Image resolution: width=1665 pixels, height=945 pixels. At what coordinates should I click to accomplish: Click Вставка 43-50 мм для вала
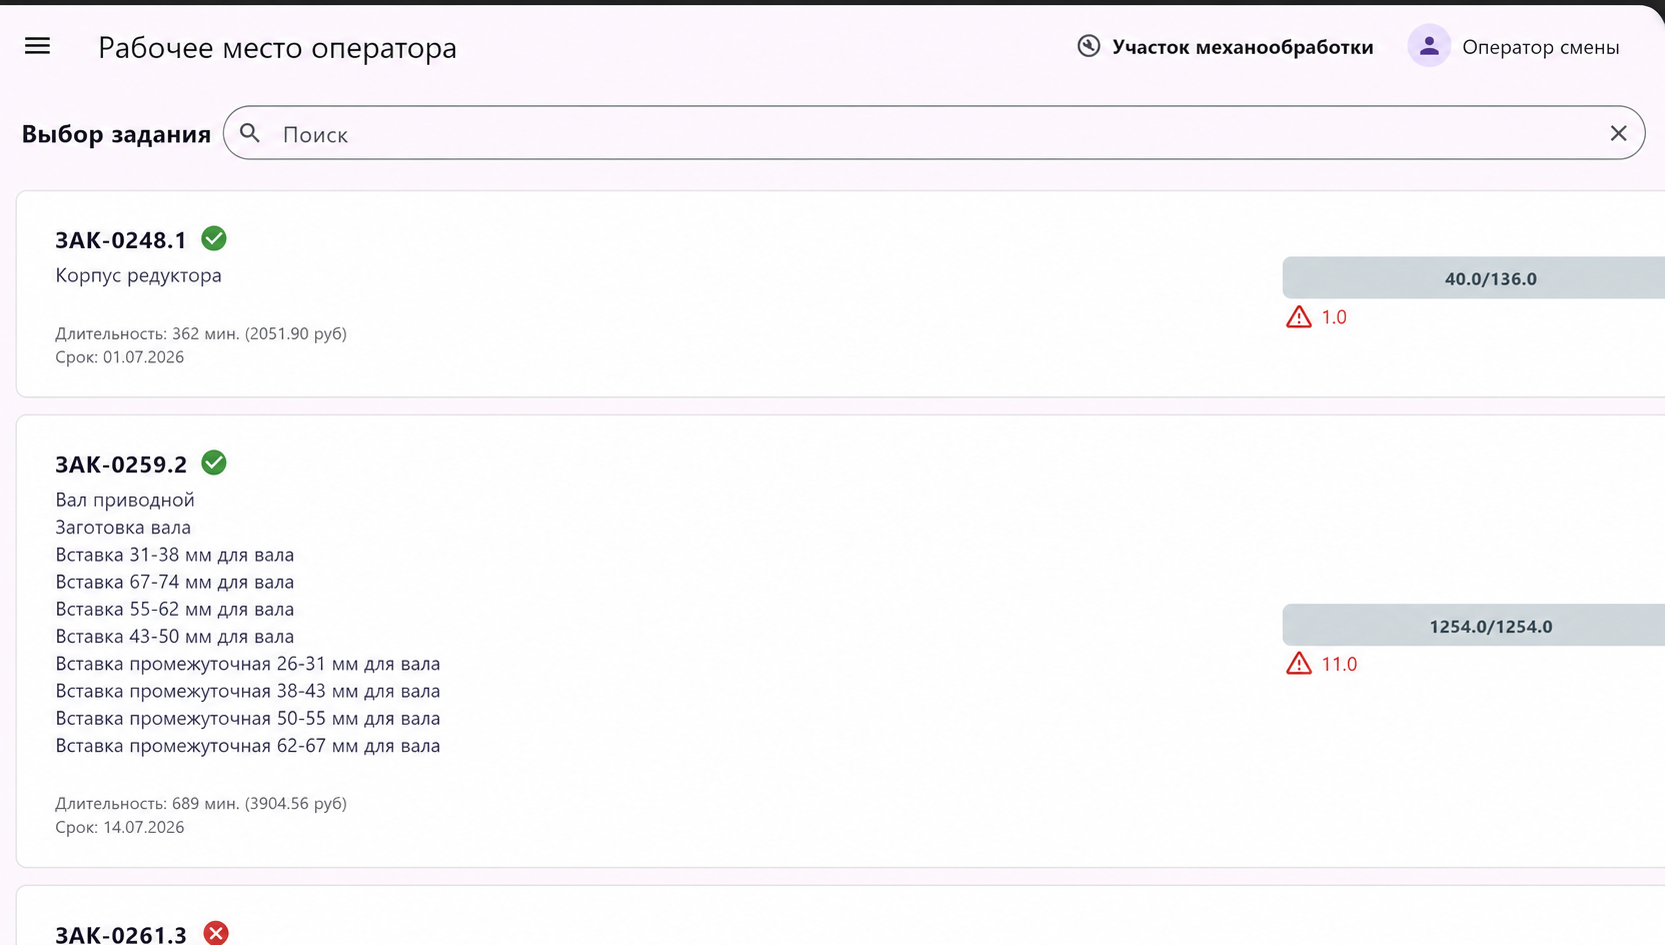click(175, 636)
